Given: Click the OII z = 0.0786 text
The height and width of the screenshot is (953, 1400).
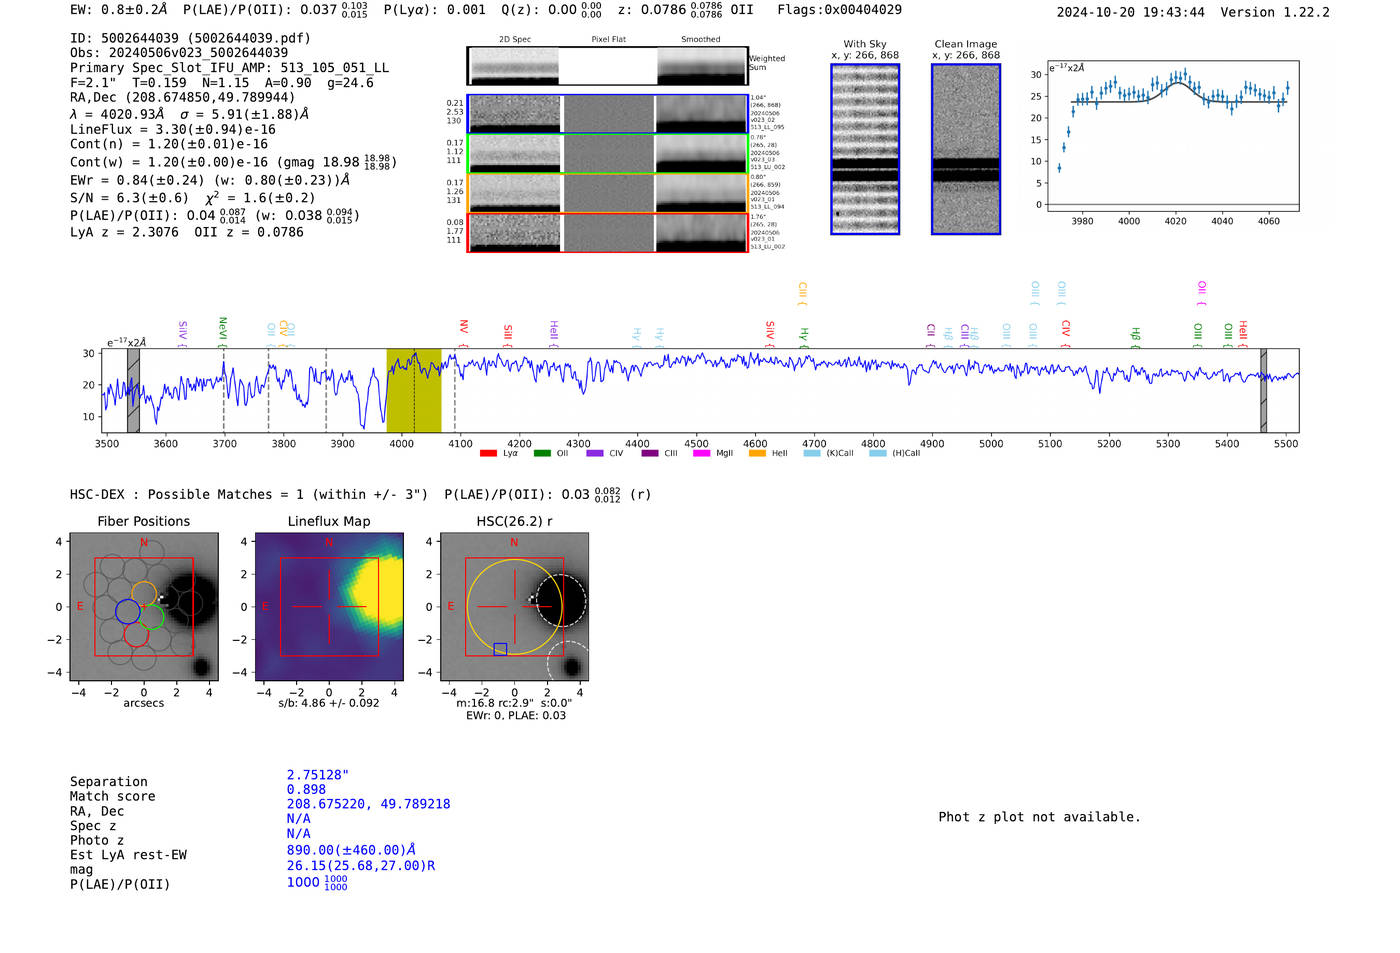Looking at the screenshot, I should click(x=249, y=232).
